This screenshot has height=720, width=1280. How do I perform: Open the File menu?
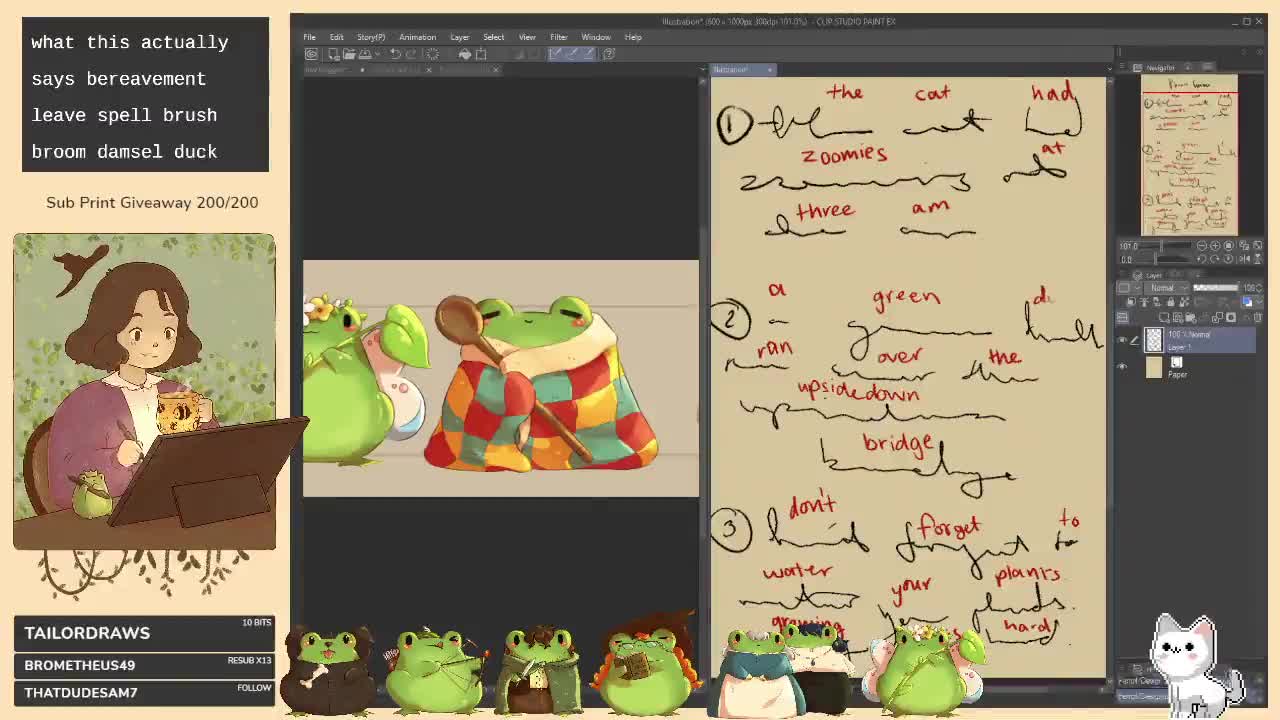click(309, 37)
